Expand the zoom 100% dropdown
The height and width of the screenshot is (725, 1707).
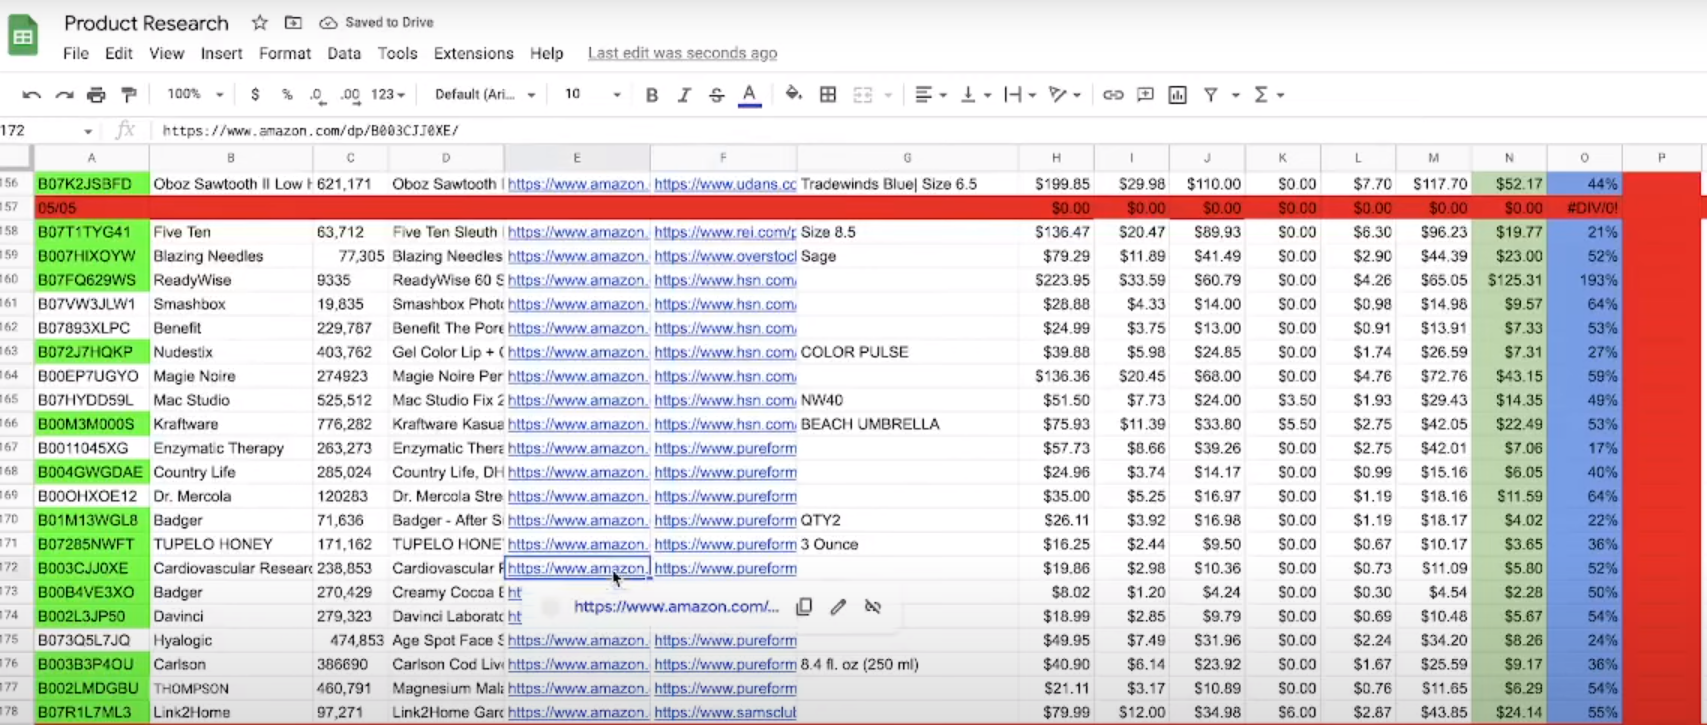coord(195,94)
